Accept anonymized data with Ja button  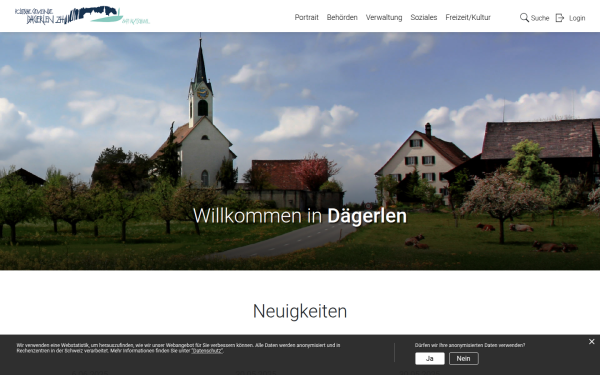[430, 359]
